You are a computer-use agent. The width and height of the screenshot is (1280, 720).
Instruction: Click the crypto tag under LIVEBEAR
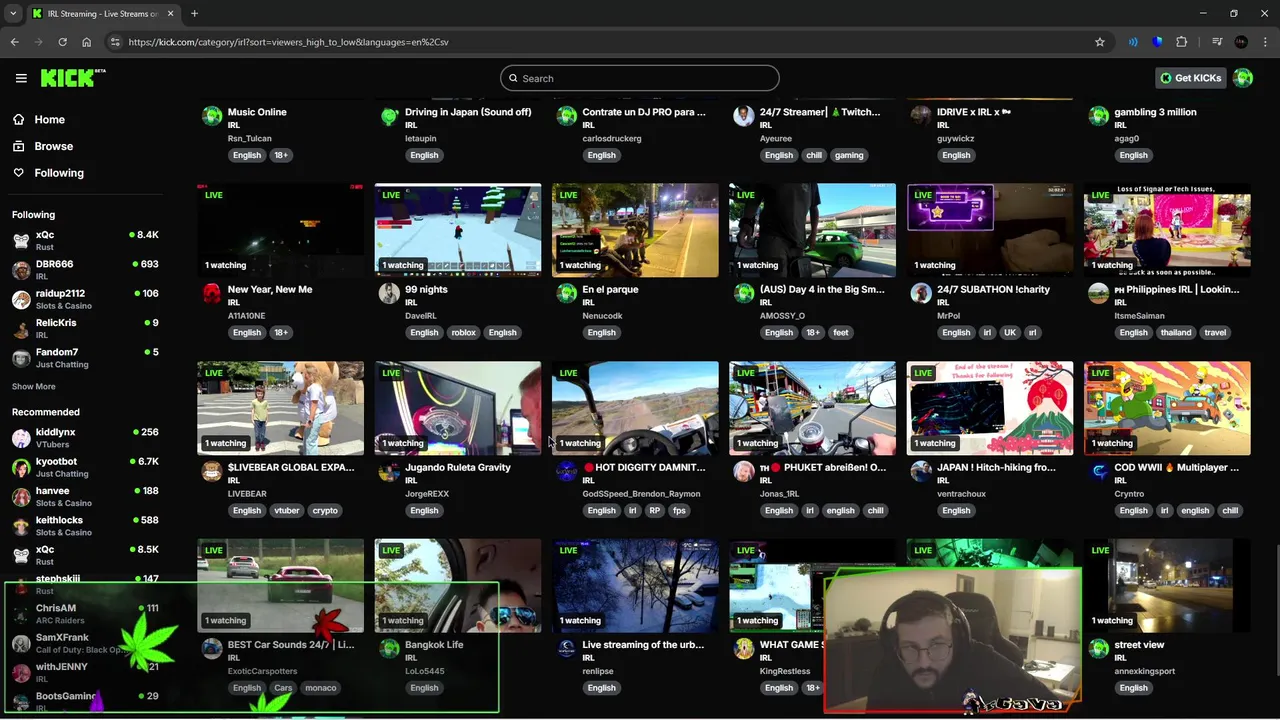[x=325, y=511]
